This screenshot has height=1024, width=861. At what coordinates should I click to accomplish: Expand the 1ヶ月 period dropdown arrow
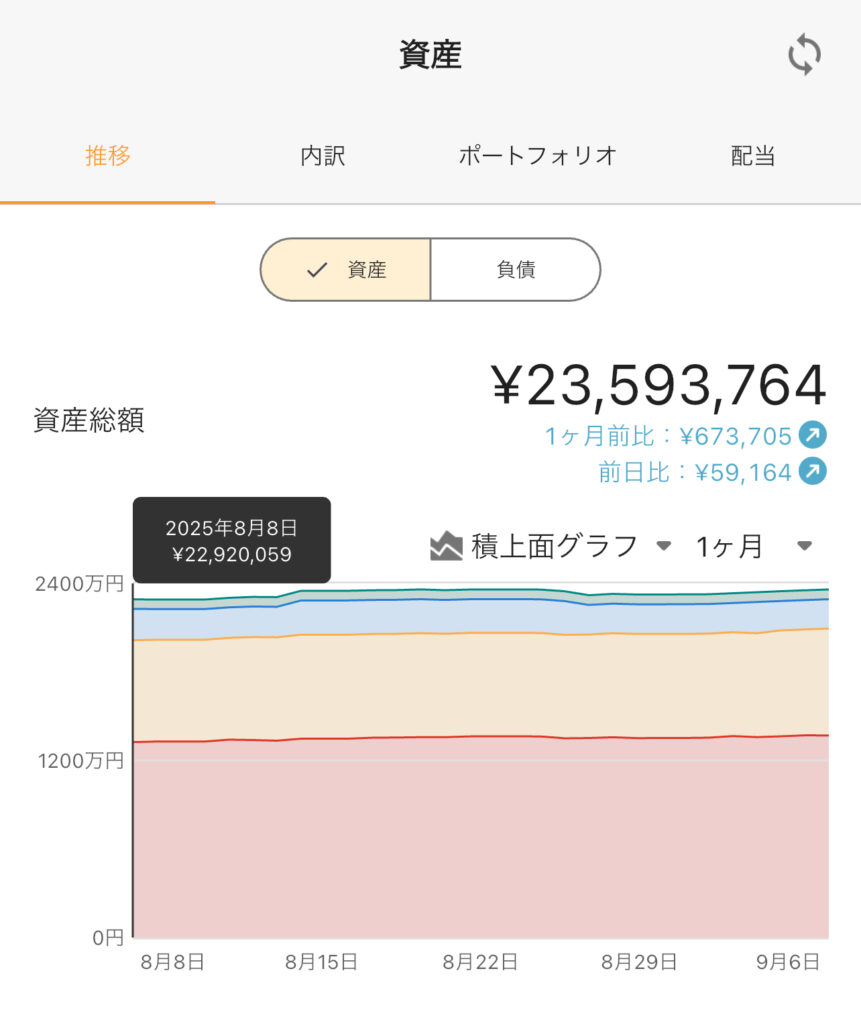tap(805, 545)
